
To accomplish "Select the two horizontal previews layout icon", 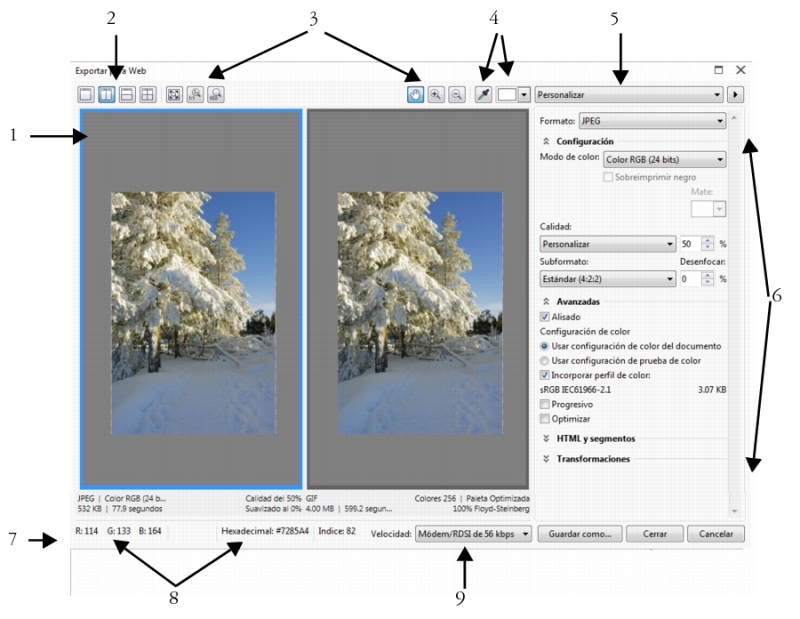I will pyautogui.click(x=126, y=95).
